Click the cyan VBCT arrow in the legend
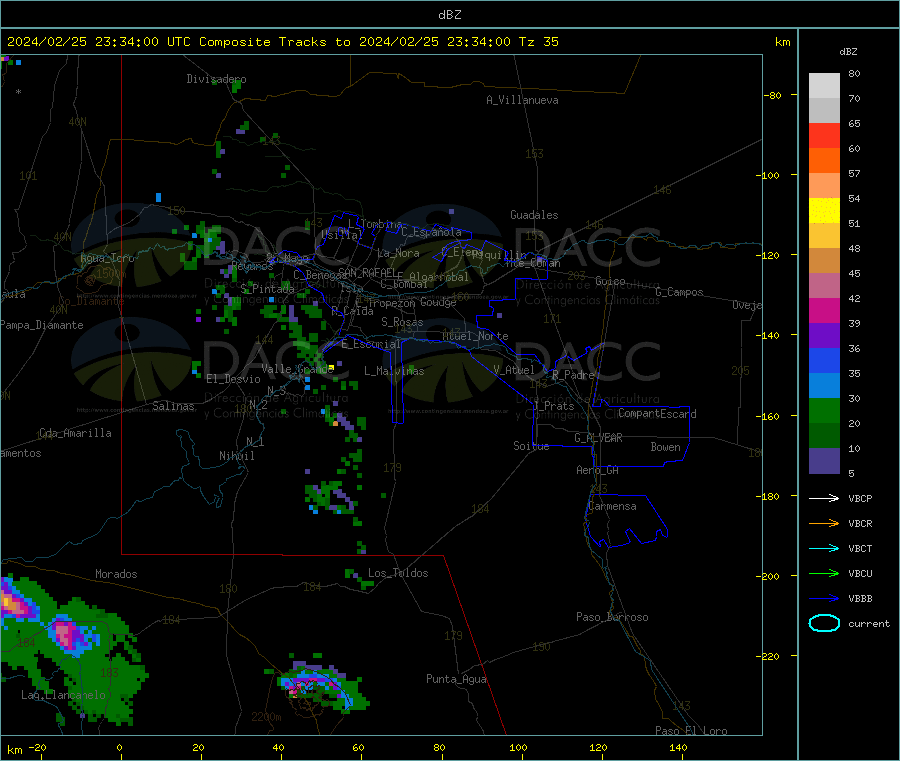The image size is (900, 761). (x=824, y=548)
